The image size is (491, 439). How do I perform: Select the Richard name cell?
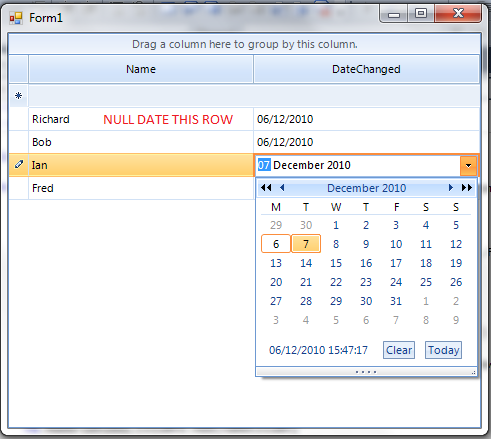coord(141,119)
